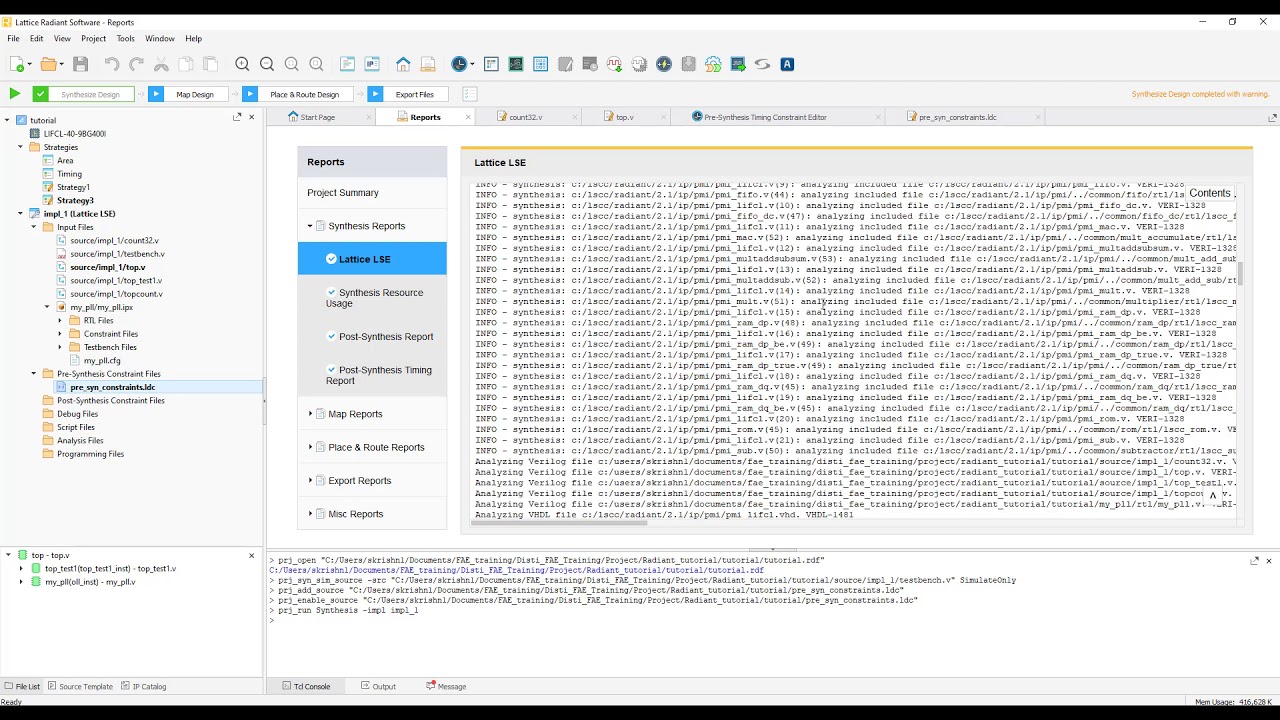Close the hierarchy top - top.v panel
Viewport: 1280px width, 720px height.
[x=251, y=555]
